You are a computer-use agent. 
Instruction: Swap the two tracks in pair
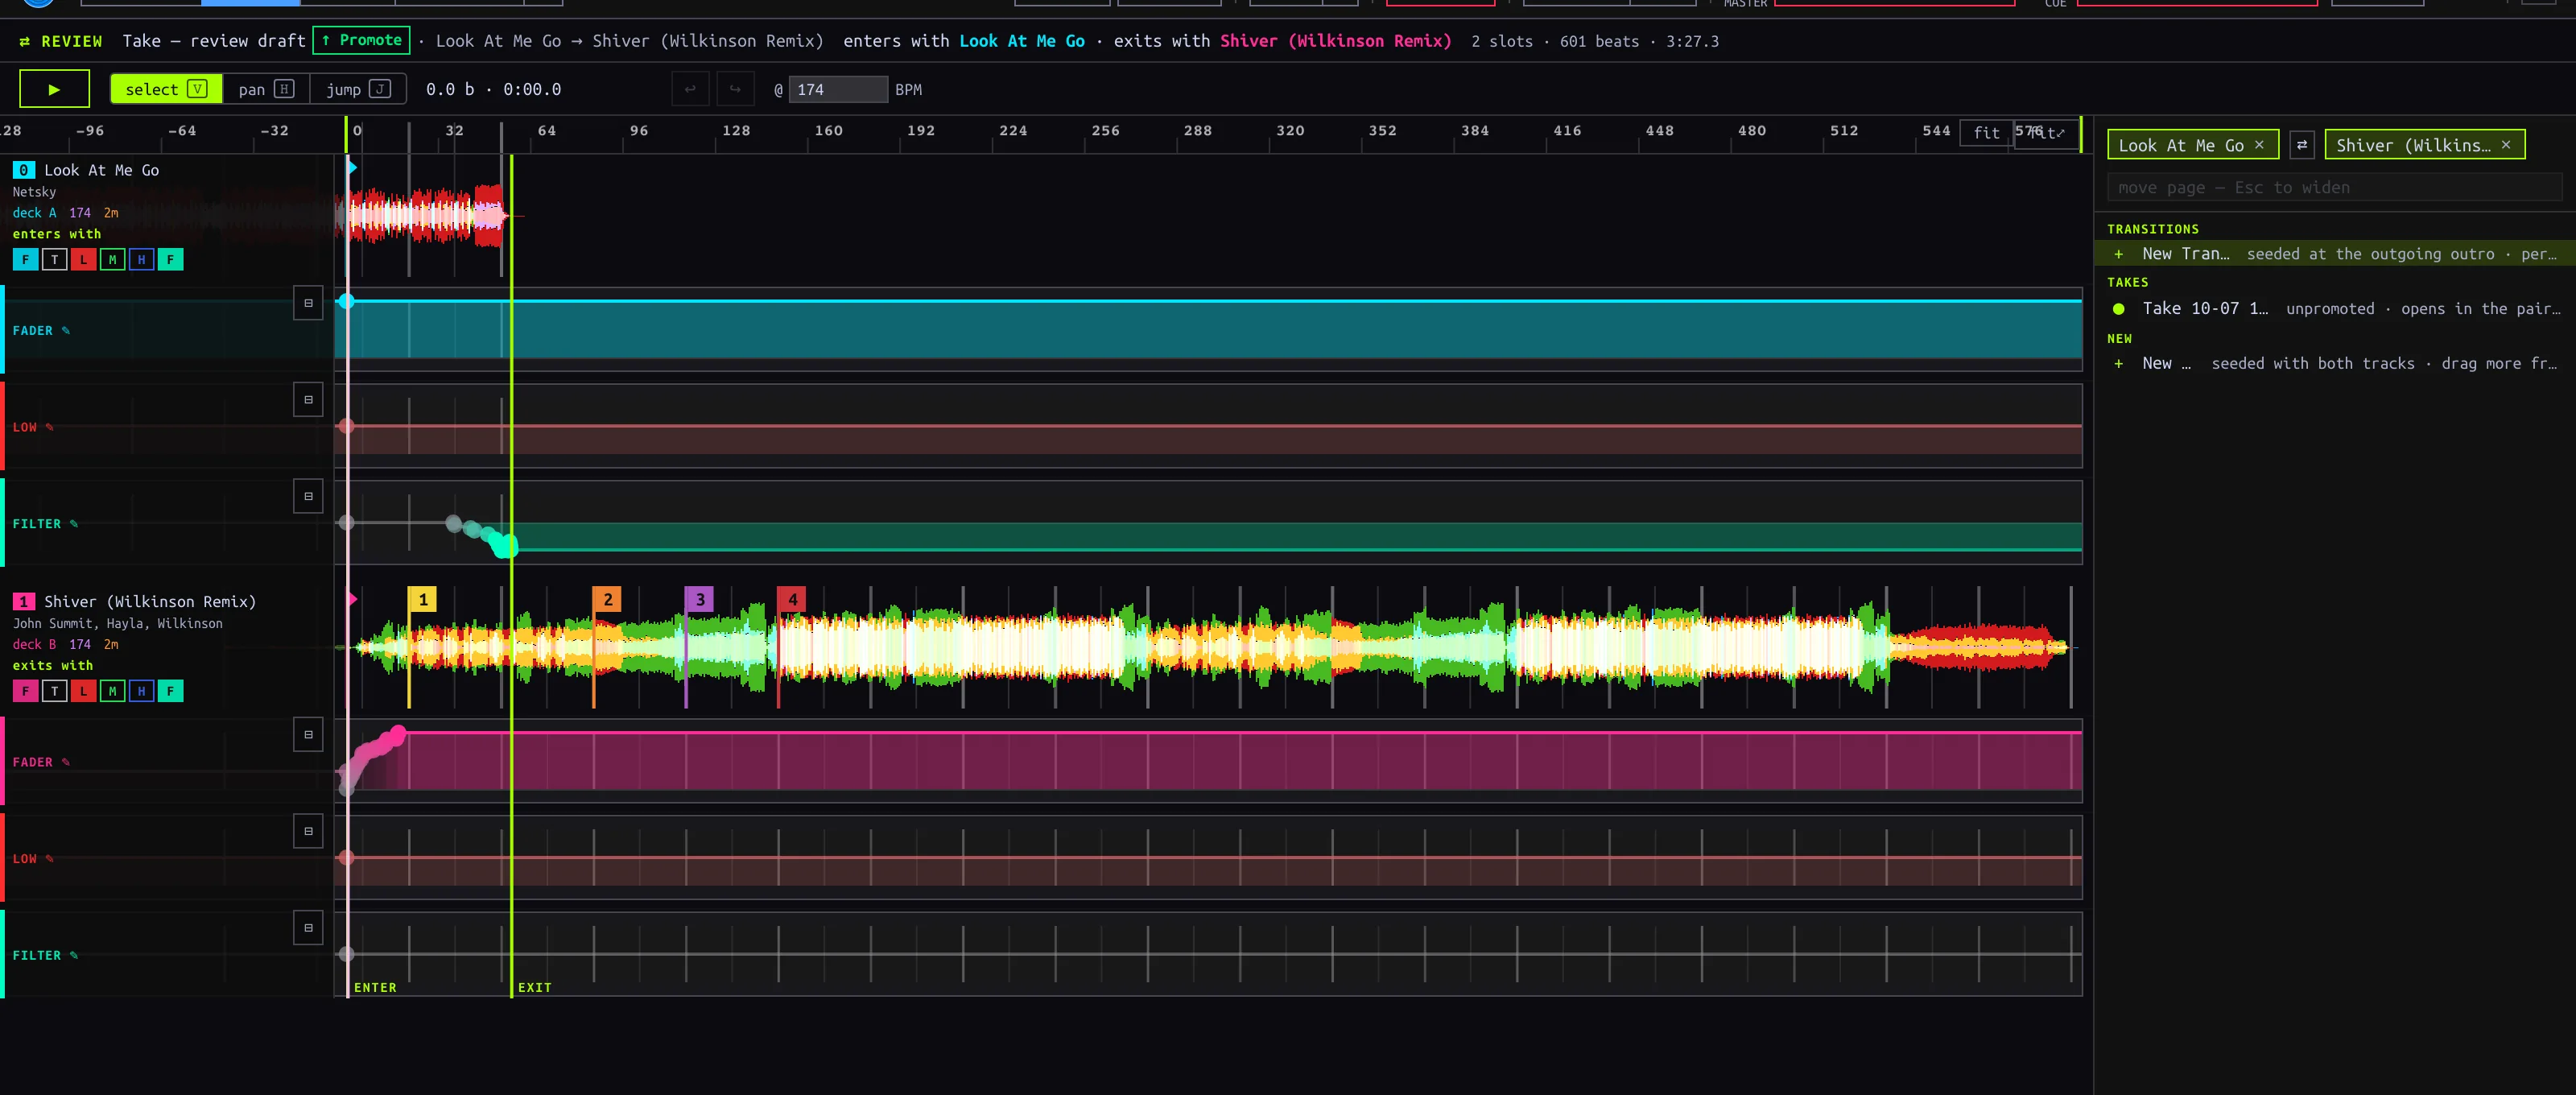coord(2302,145)
